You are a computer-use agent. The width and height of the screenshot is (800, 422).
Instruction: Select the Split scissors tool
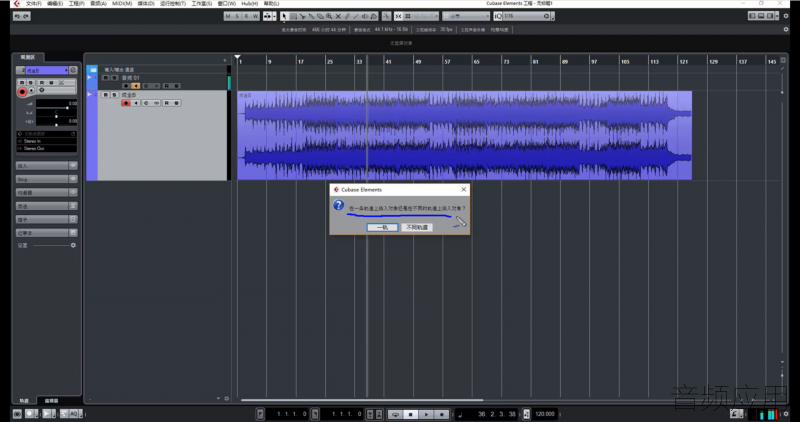303,16
